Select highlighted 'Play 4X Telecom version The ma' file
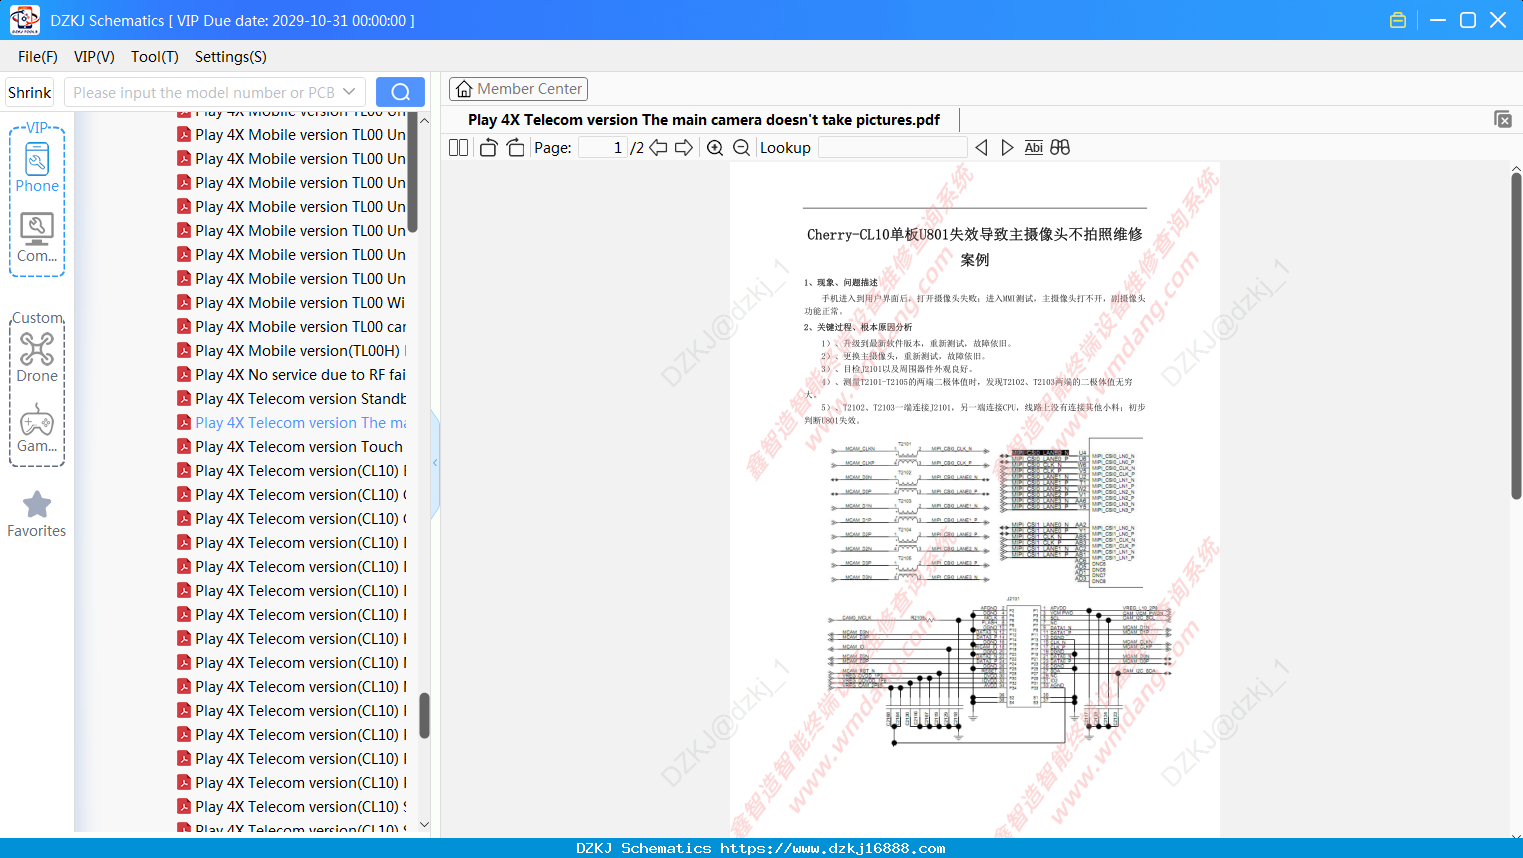 300,422
